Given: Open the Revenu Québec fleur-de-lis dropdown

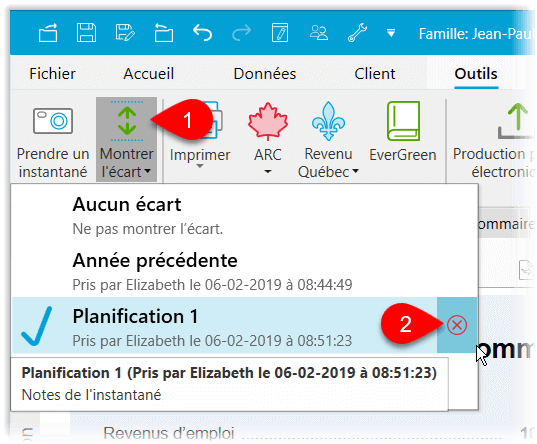Looking at the screenshot, I should 328,140.
